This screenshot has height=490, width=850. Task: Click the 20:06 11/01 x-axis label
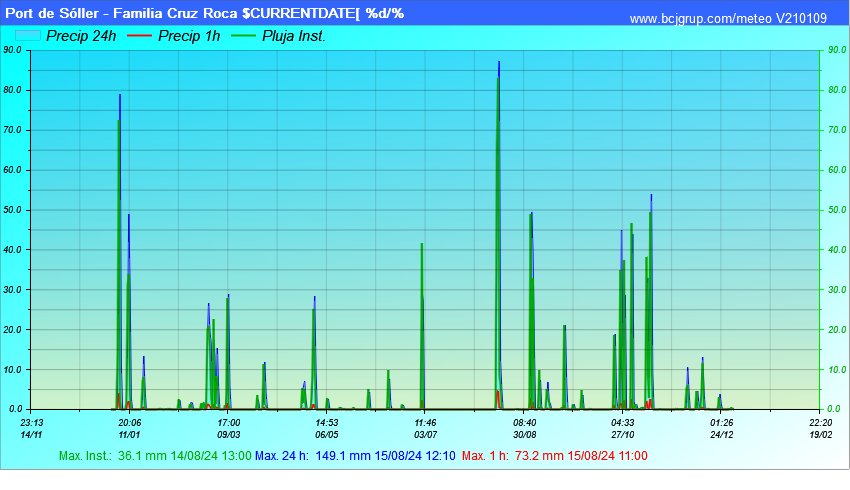pyautogui.click(x=129, y=429)
